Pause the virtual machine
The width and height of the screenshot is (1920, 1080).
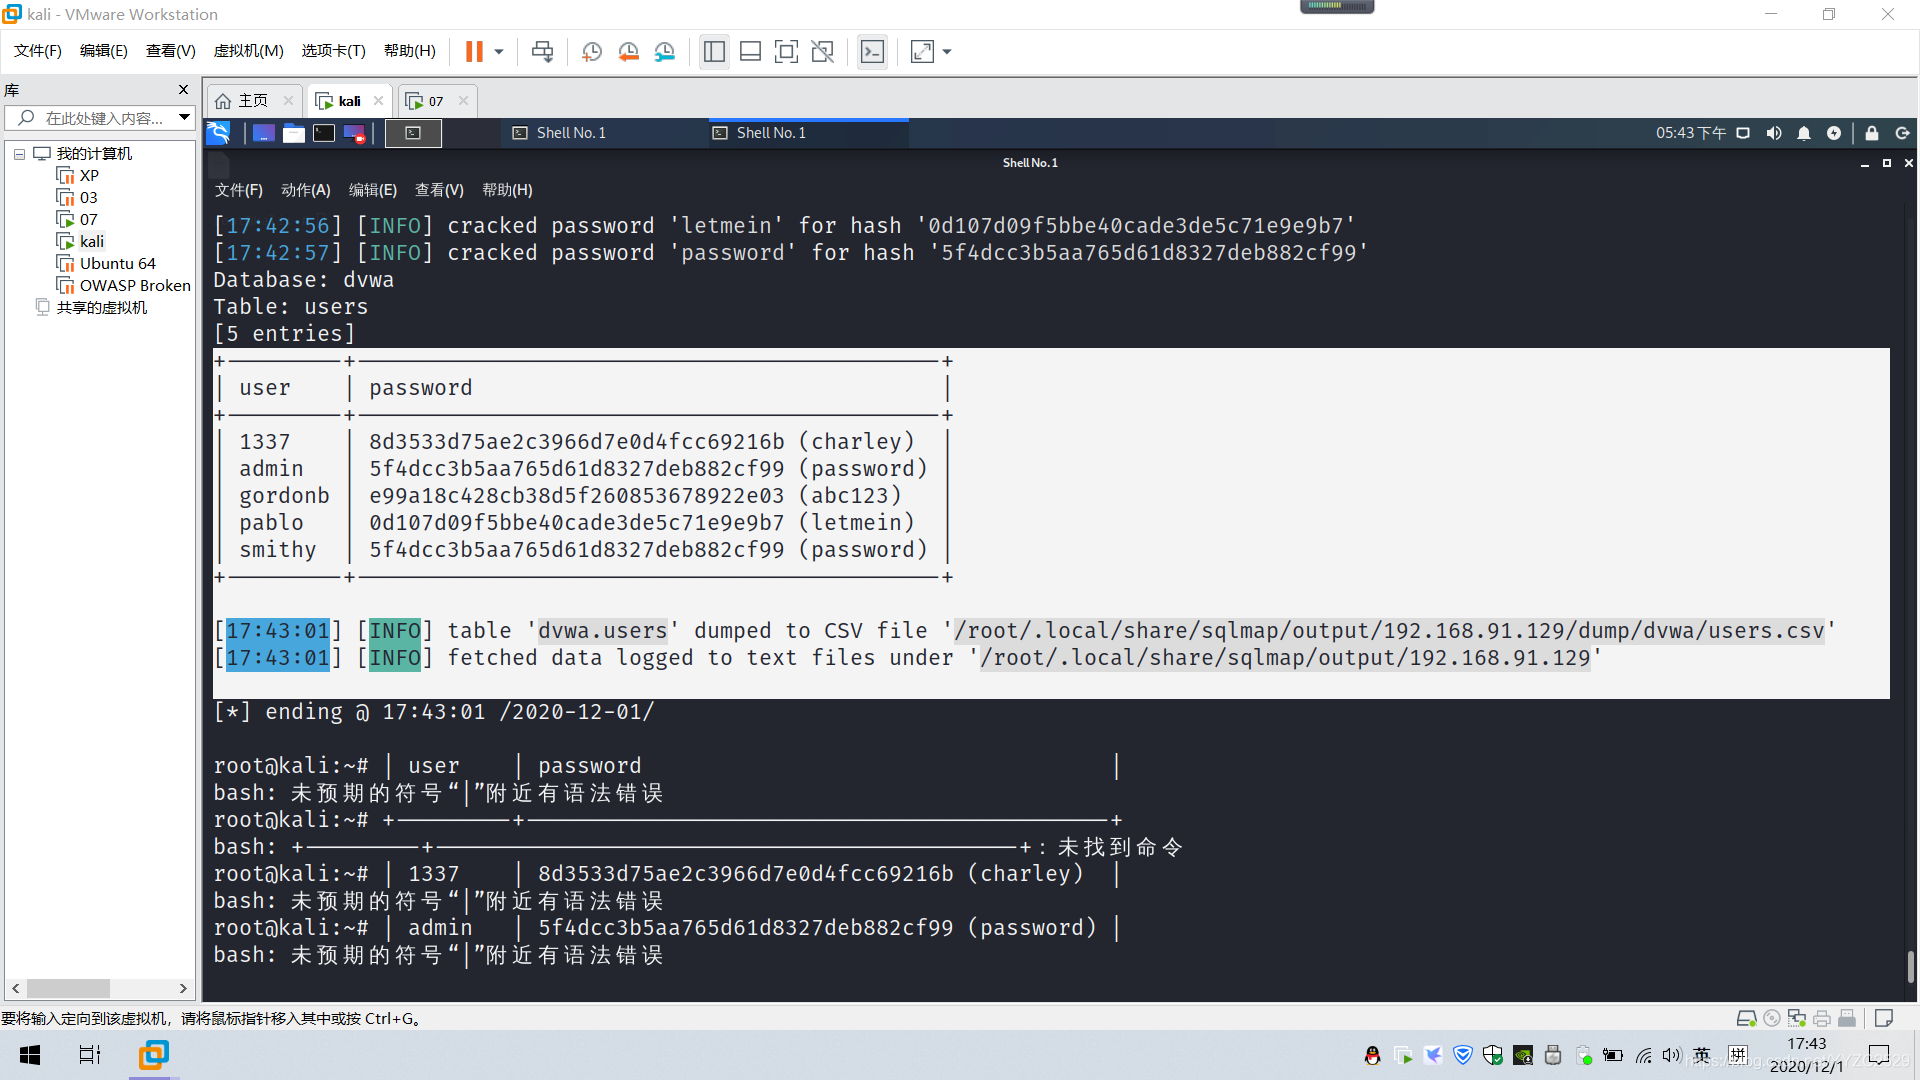point(474,51)
